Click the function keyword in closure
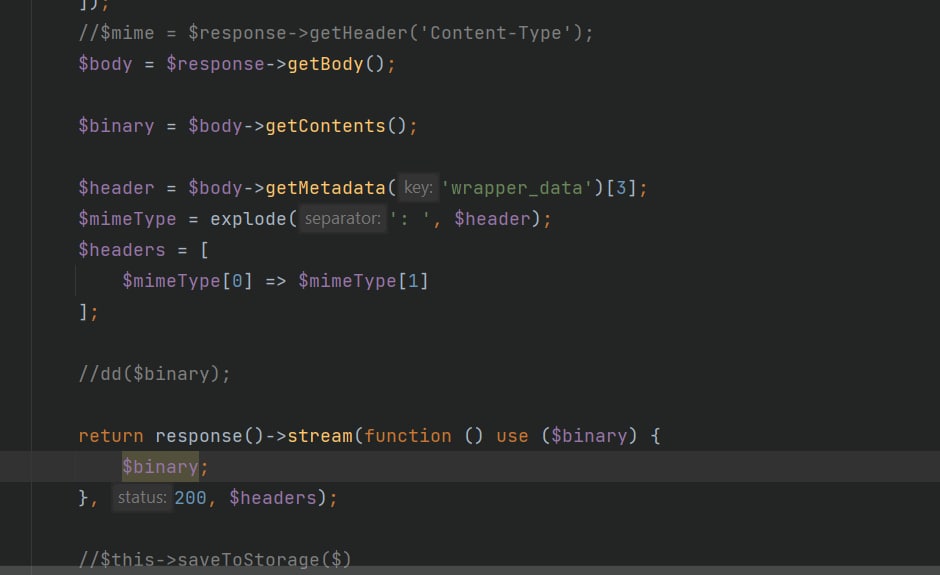 (x=408, y=436)
